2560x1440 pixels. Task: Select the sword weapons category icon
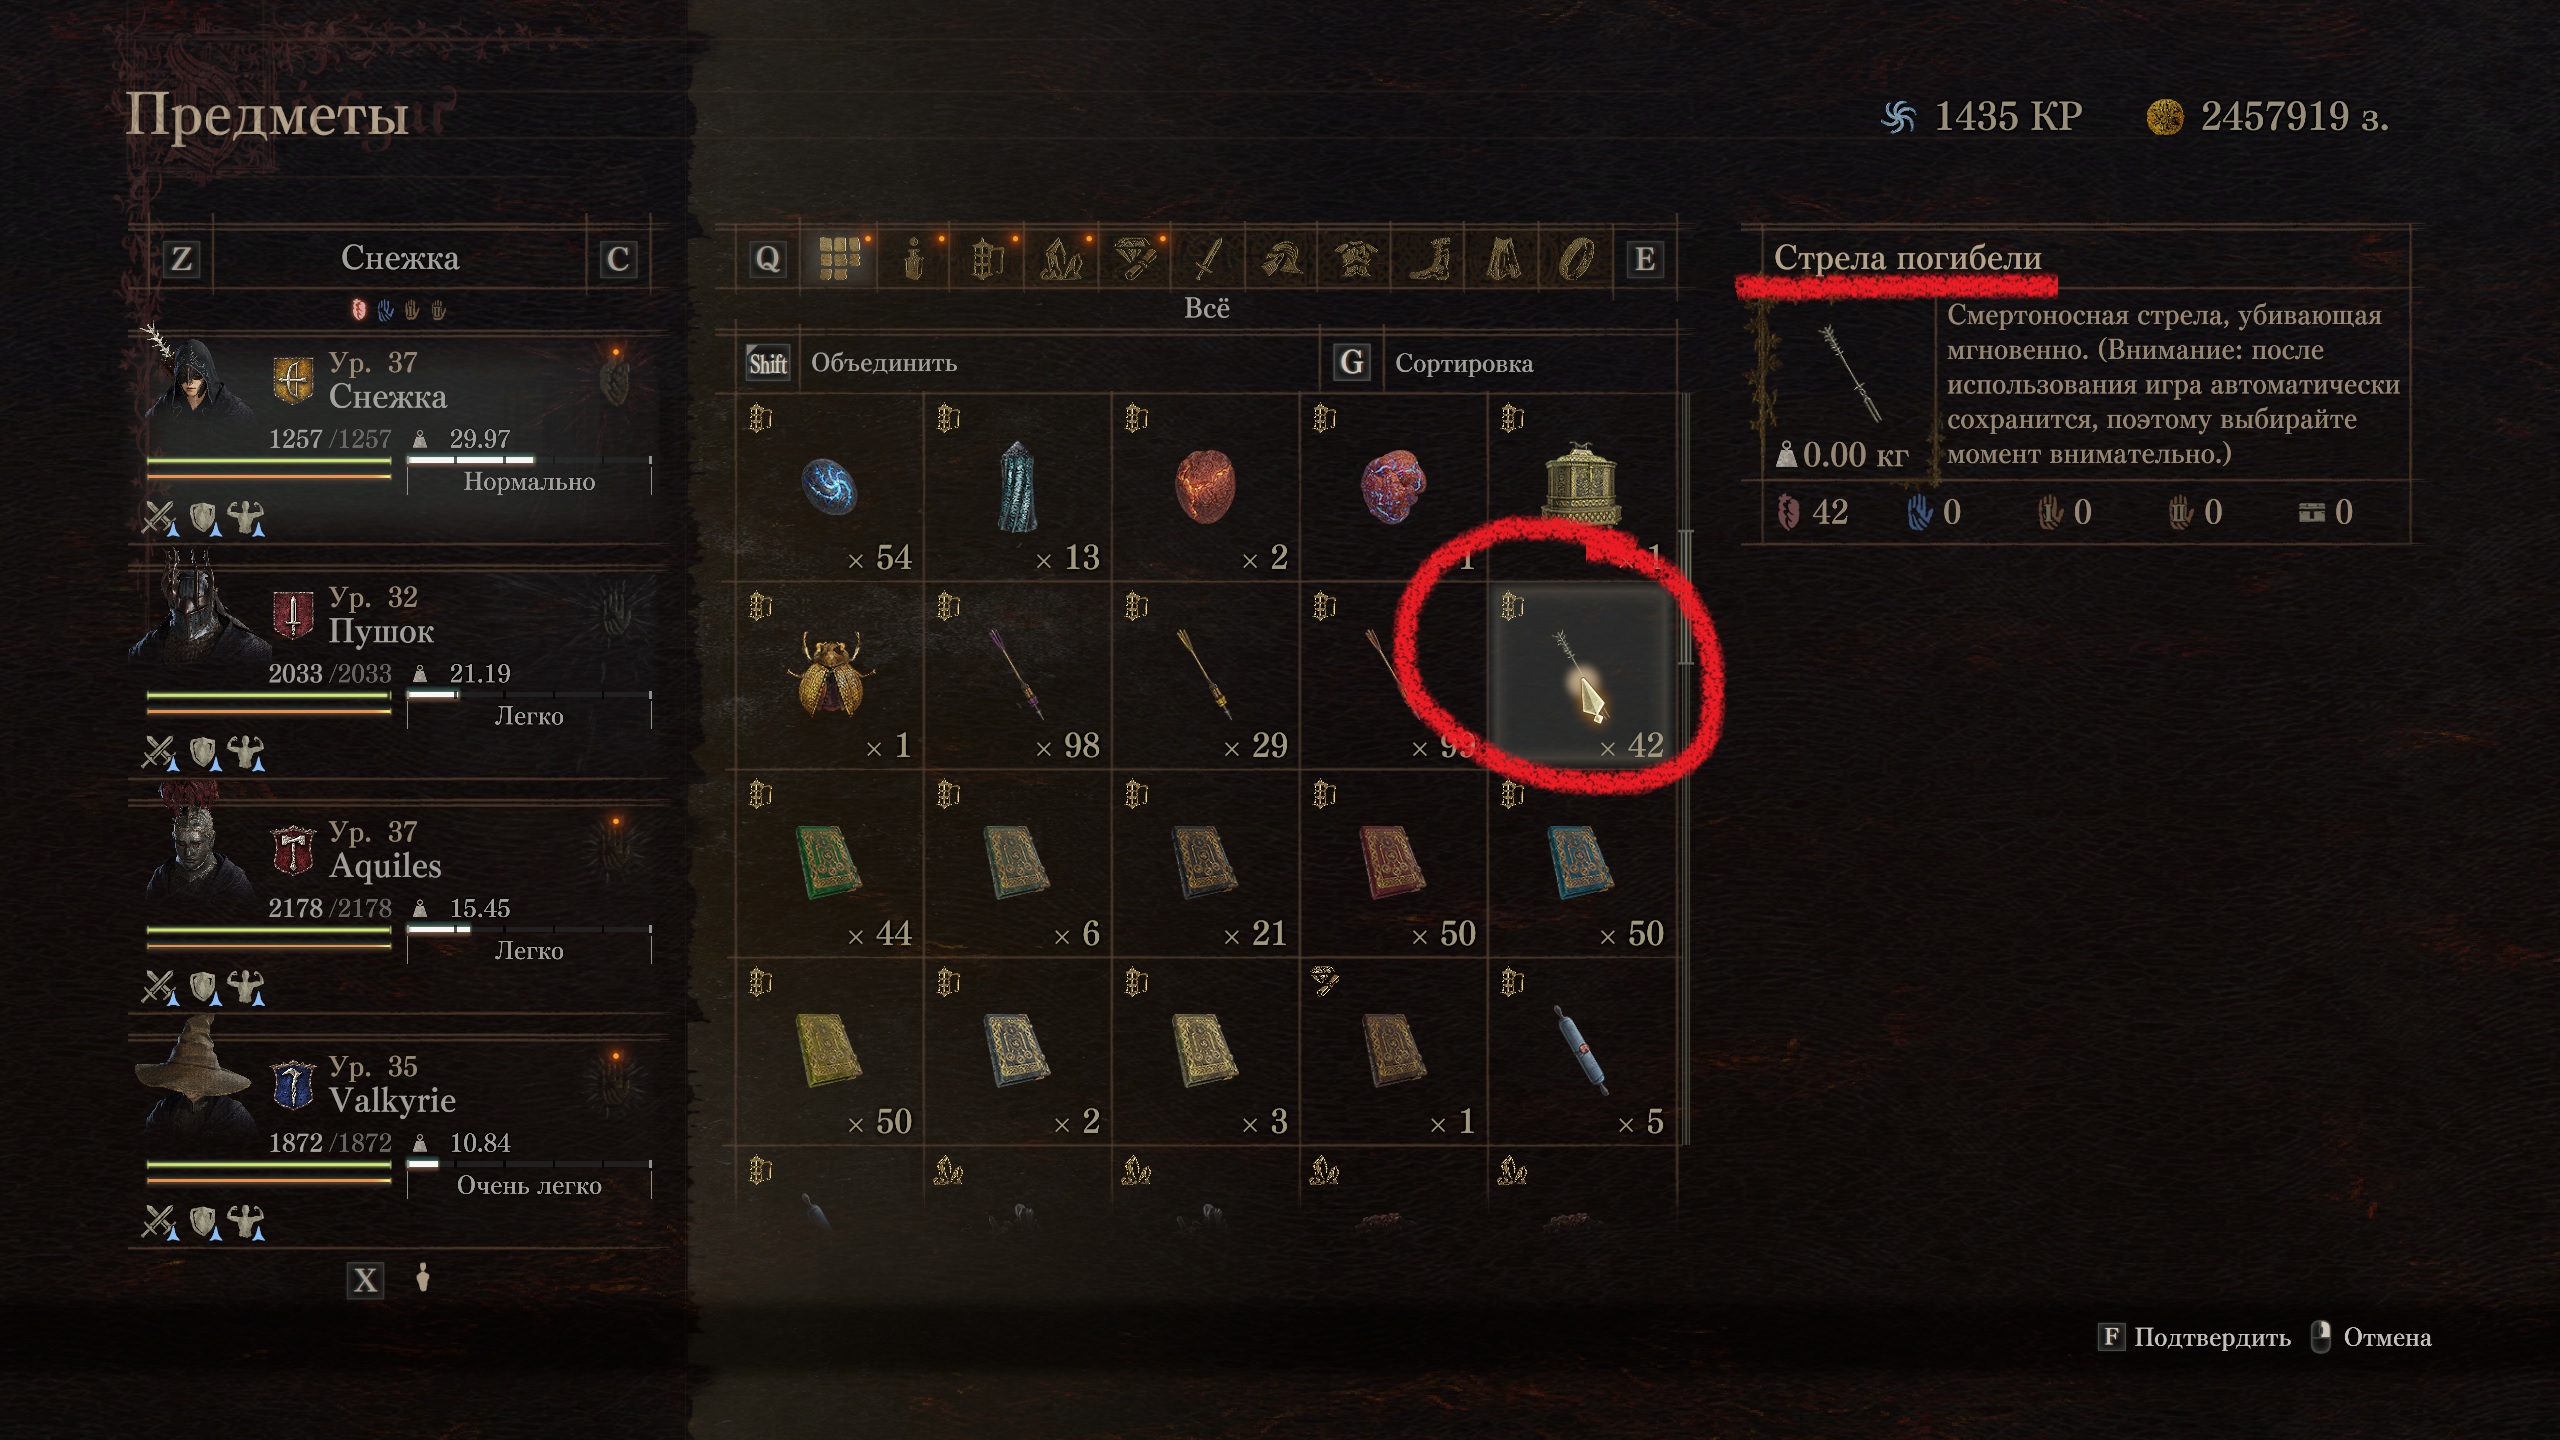1208,260
